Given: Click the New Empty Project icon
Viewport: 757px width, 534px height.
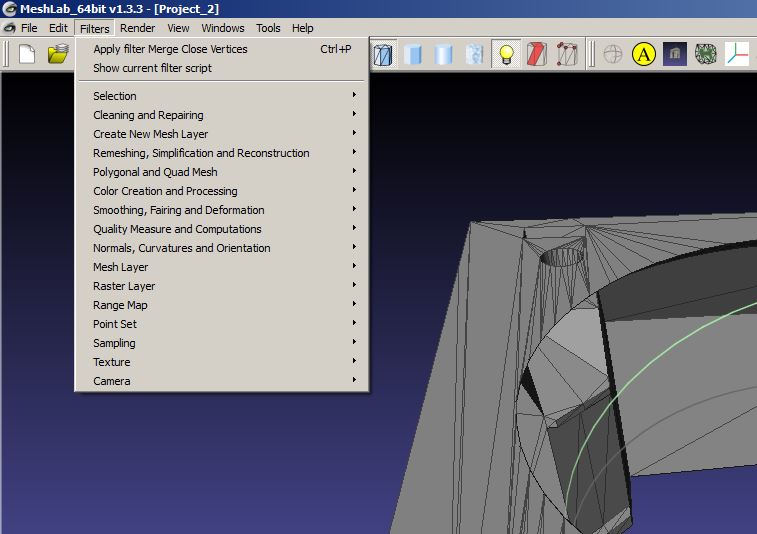Looking at the screenshot, I should pyautogui.click(x=27, y=54).
